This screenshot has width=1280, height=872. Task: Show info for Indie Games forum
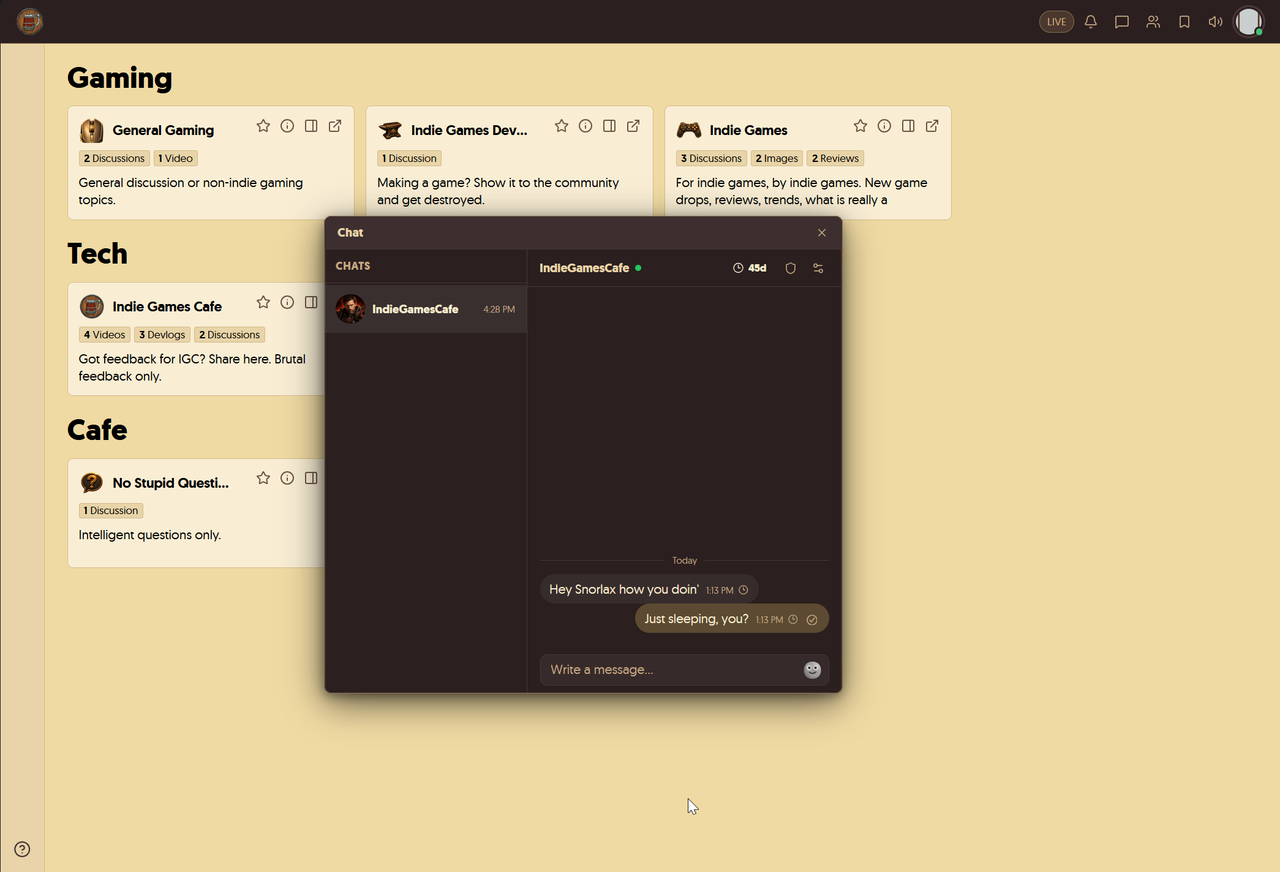coord(884,126)
